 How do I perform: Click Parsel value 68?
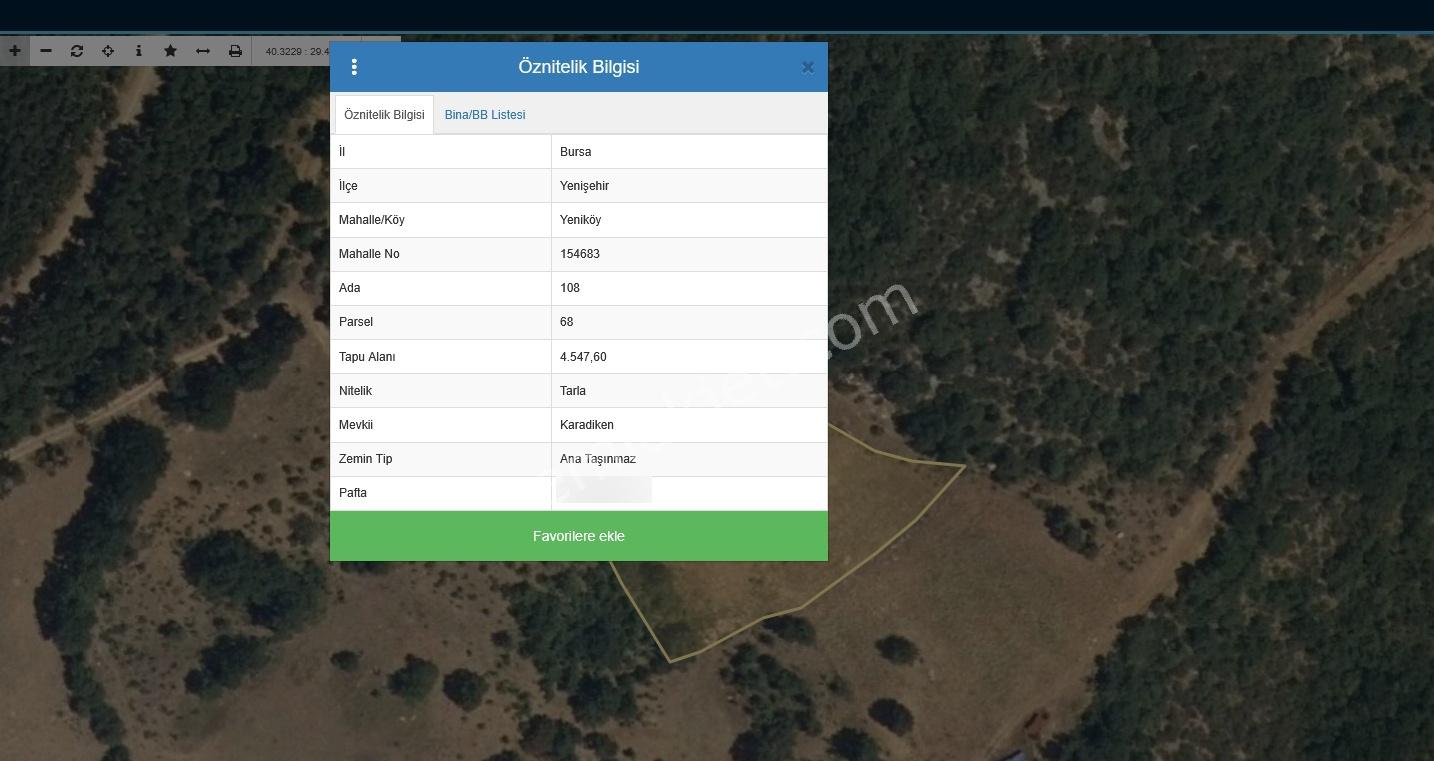[x=567, y=322]
